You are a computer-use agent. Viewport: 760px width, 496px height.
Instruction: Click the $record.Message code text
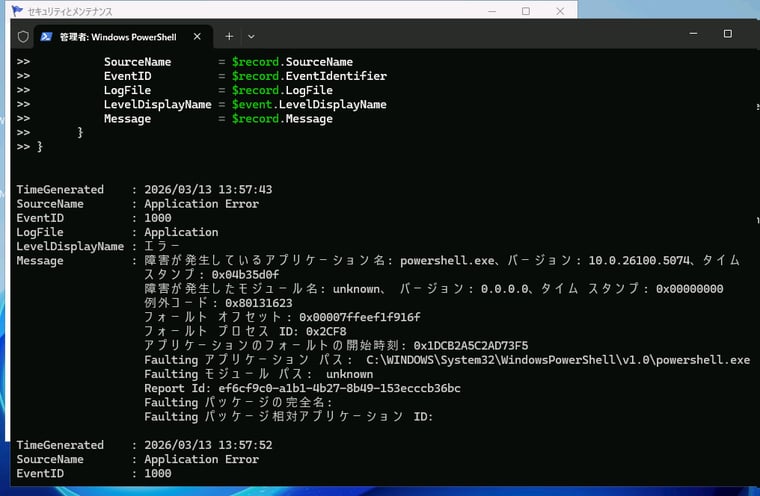point(282,119)
